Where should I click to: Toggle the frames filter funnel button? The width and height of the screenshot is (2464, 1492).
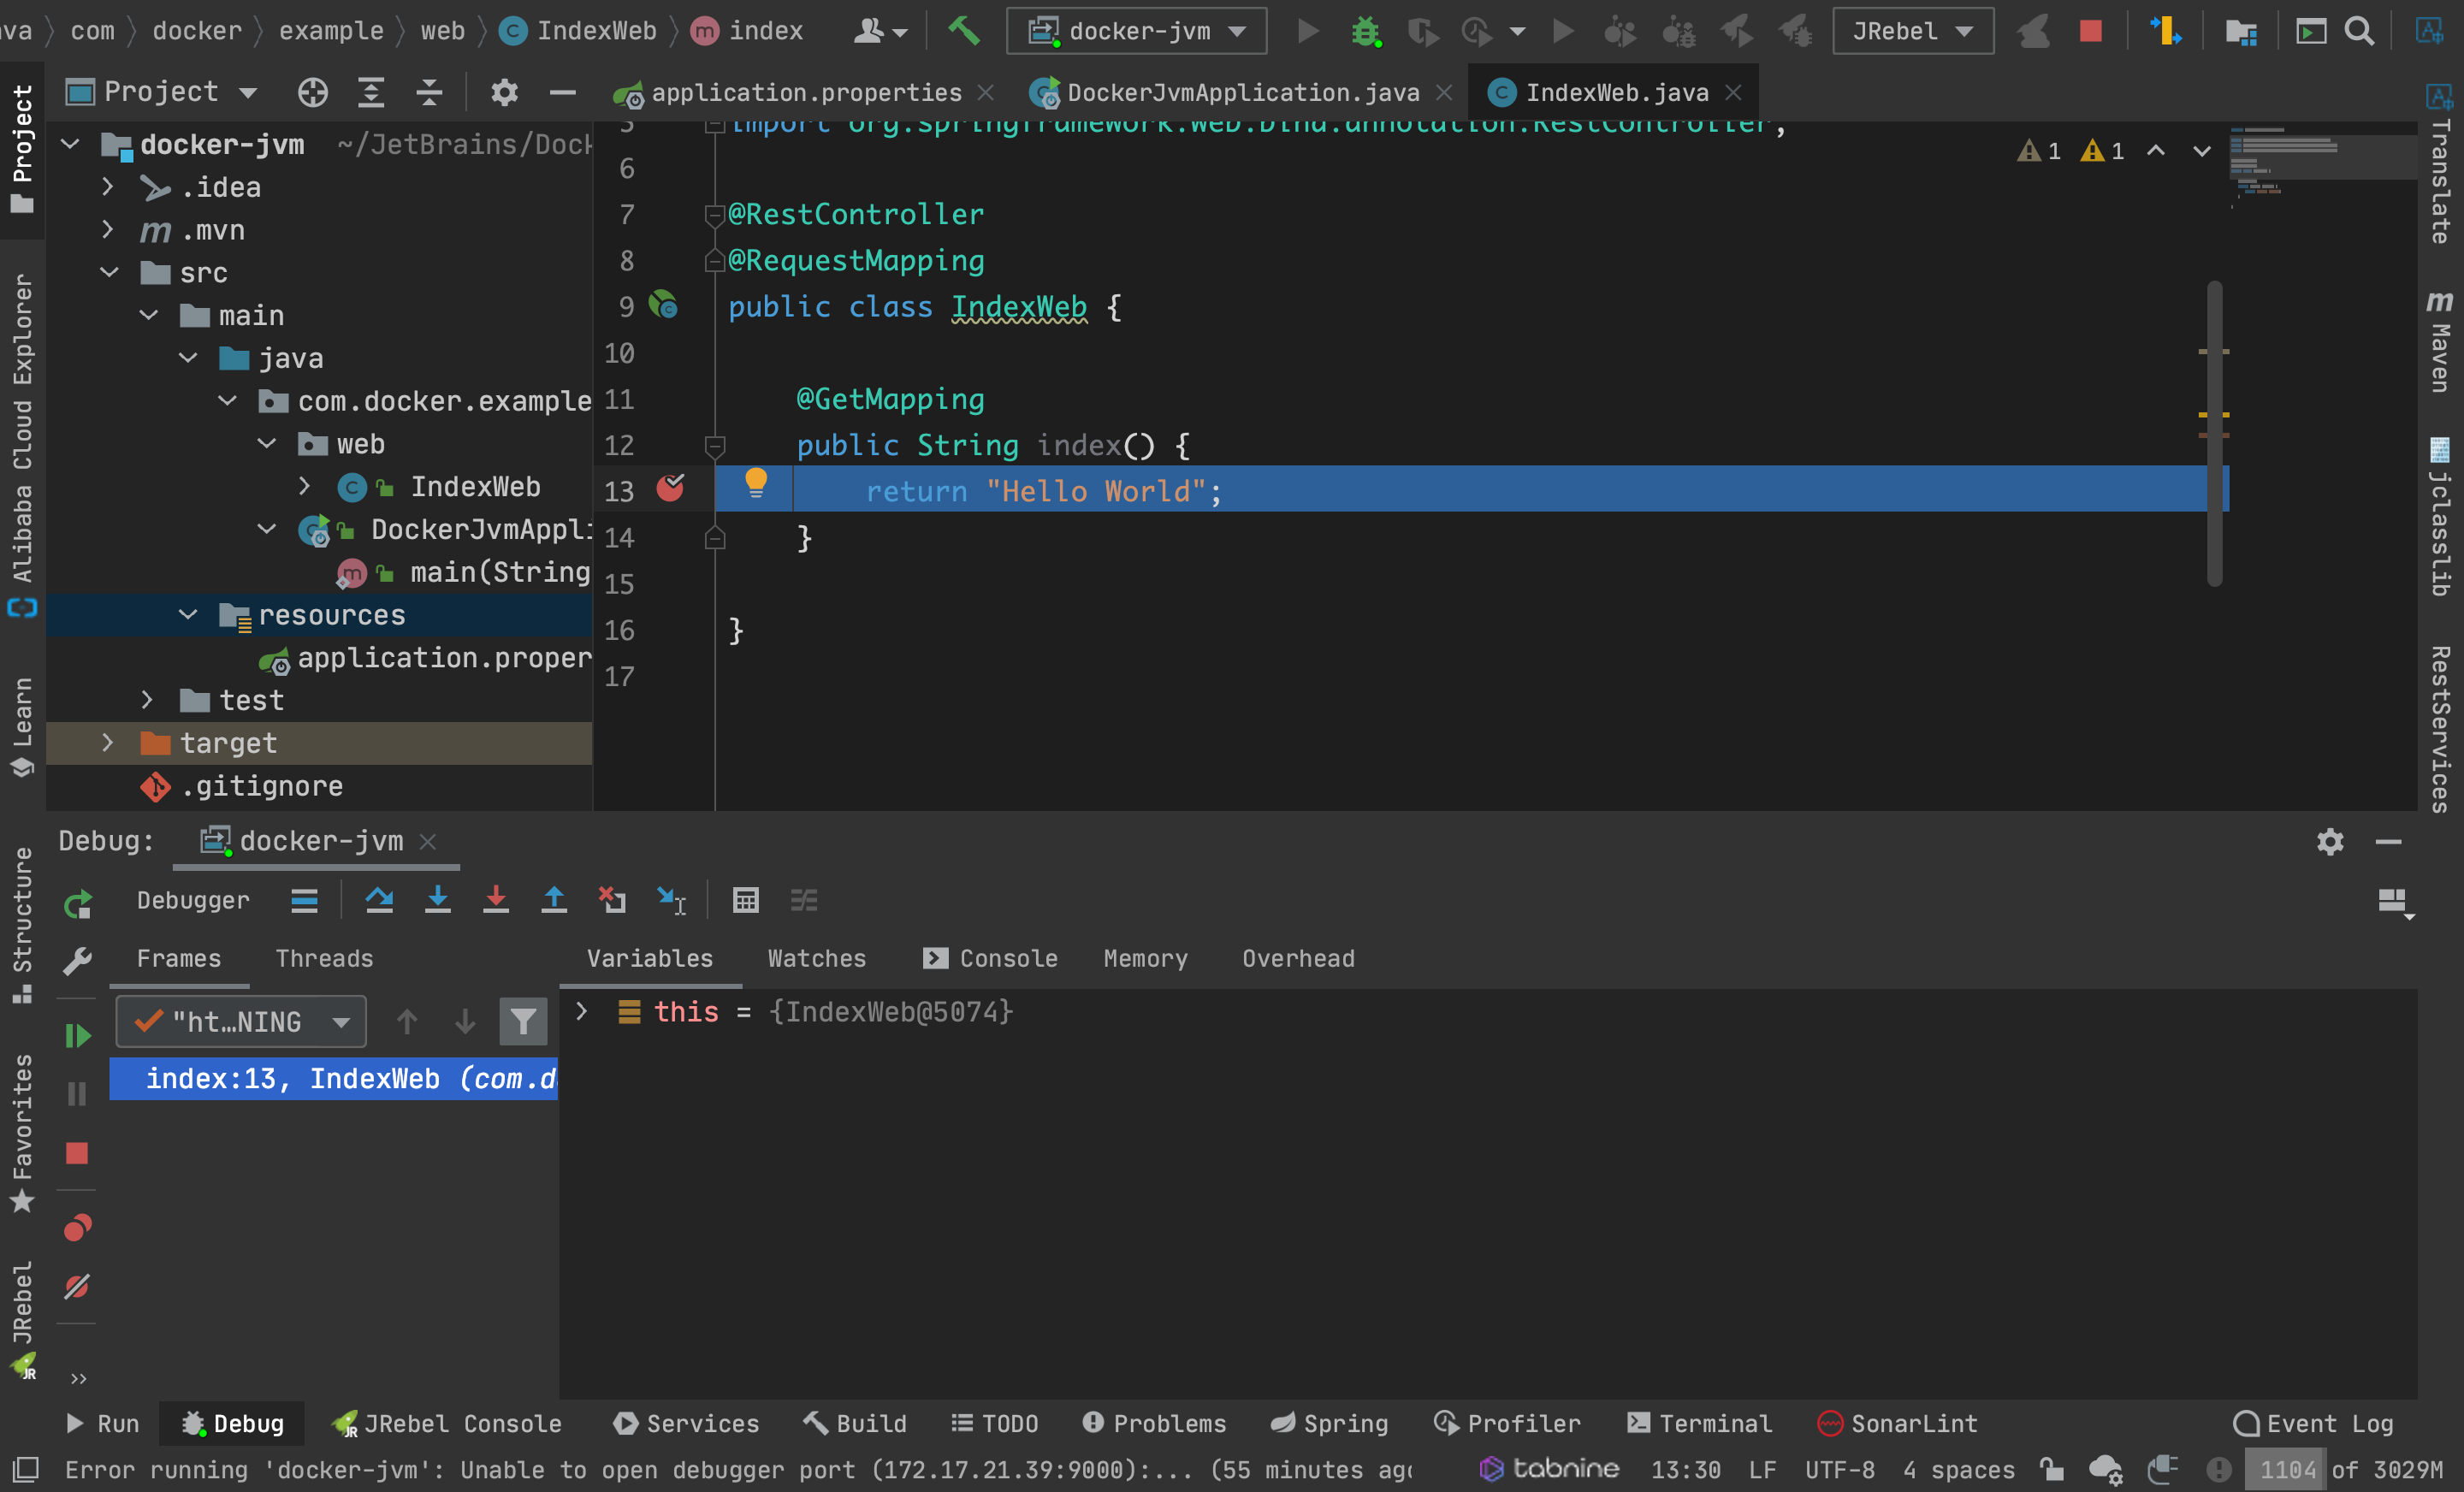[x=523, y=1021]
